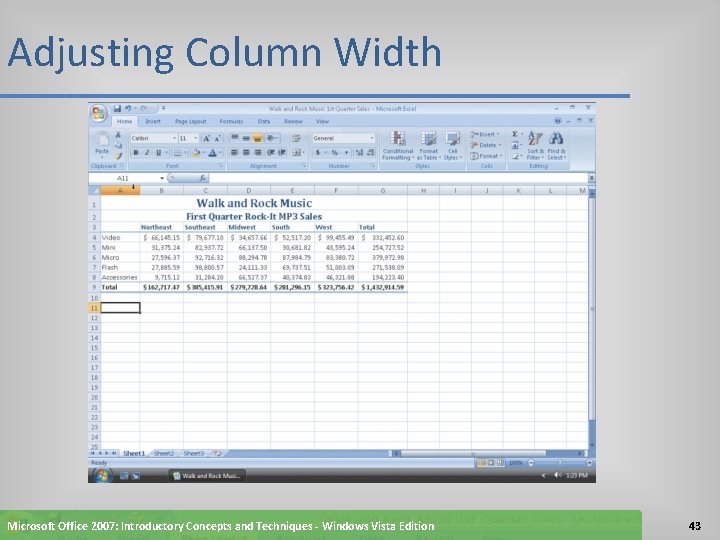This screenshot has width=720, height=540.
Task: Click the Insert Function fx icon
Action: click(202, 178)
